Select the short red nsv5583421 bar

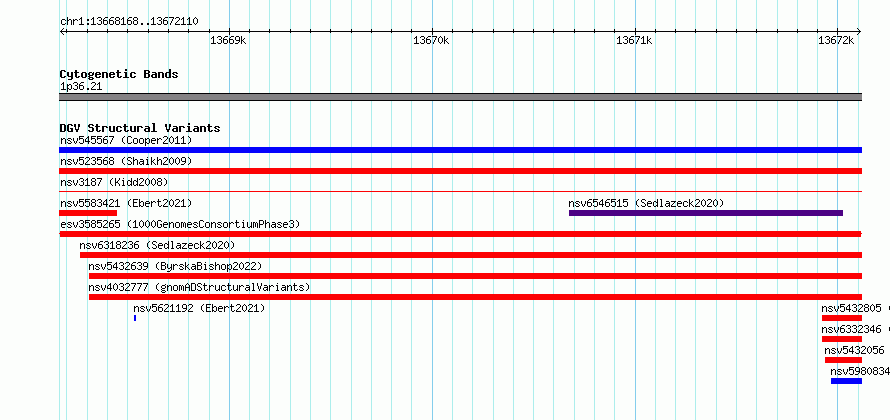(88, 213)
